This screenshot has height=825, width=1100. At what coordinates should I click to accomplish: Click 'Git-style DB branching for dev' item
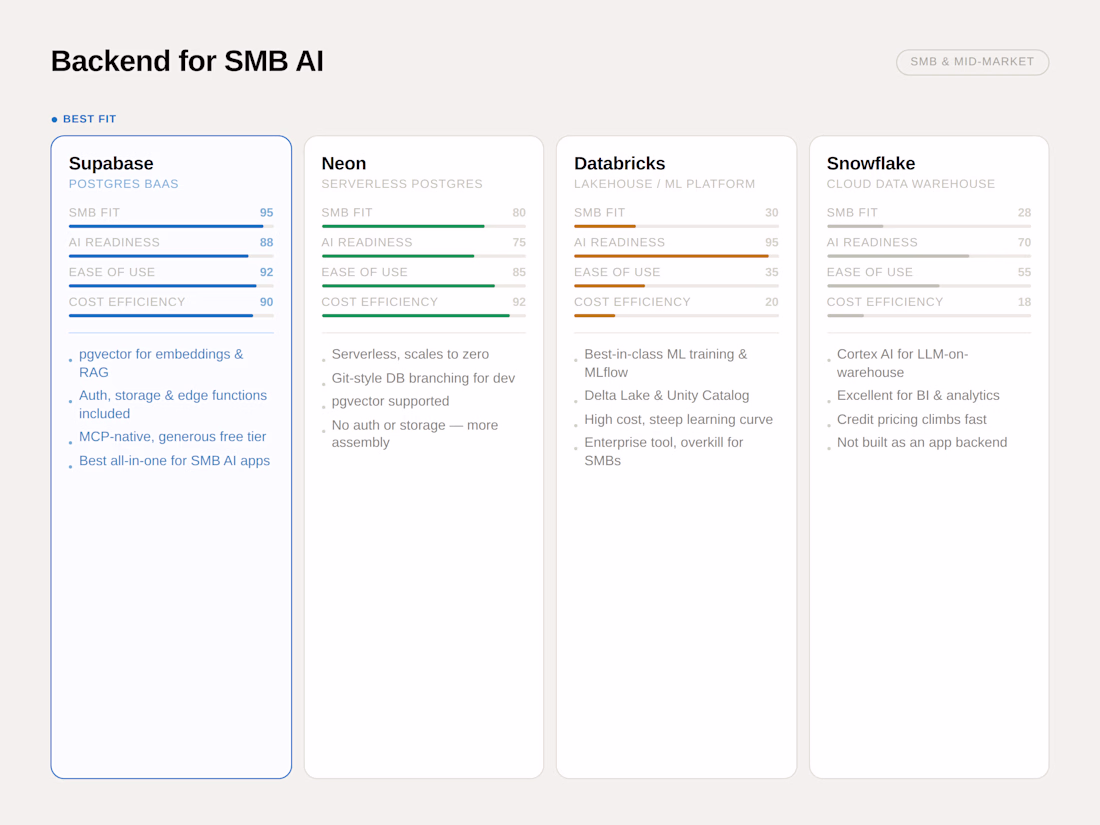(423, 378)
